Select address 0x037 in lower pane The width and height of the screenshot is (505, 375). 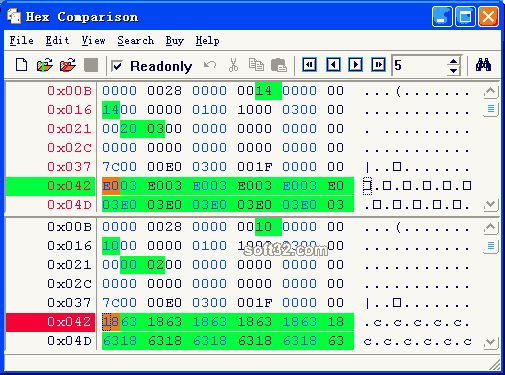69,303
